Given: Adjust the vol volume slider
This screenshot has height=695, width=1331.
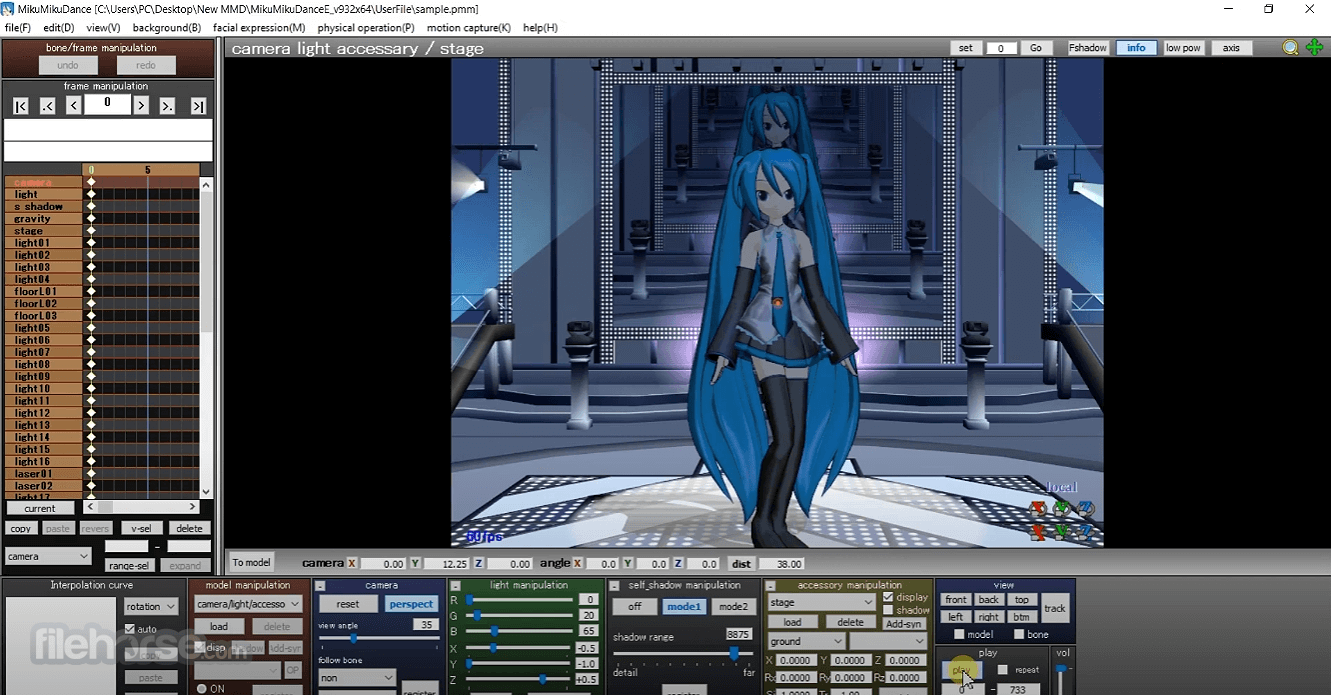Looking at the screenshot, I should coord(1062,680).
